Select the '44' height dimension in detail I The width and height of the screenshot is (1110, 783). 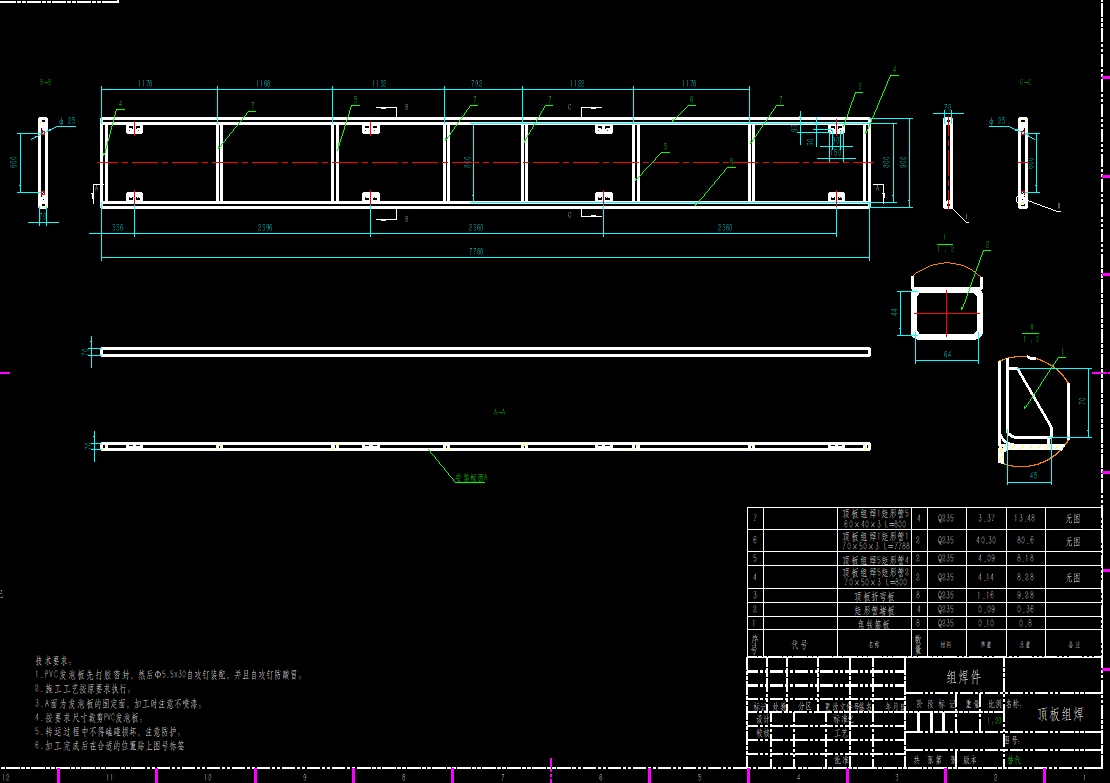point(895,312)
